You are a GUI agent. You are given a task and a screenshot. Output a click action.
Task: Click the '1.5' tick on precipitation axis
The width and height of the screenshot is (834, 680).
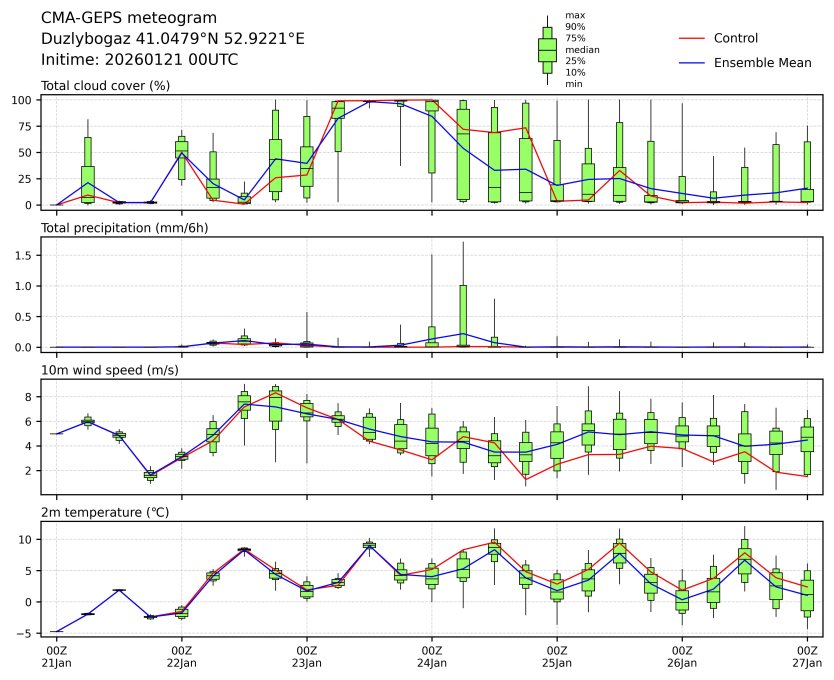coord(26,255)
